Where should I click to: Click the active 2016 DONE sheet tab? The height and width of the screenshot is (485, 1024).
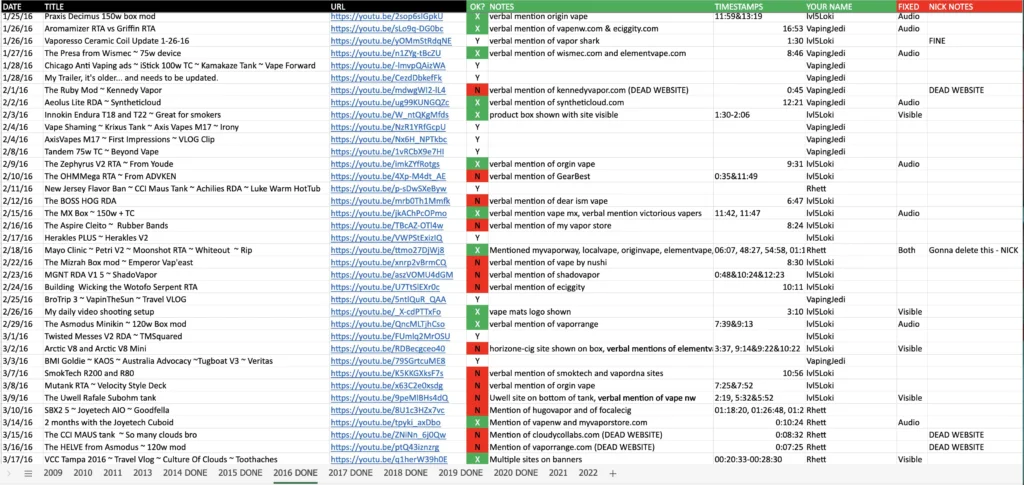[x=295, y=473]
